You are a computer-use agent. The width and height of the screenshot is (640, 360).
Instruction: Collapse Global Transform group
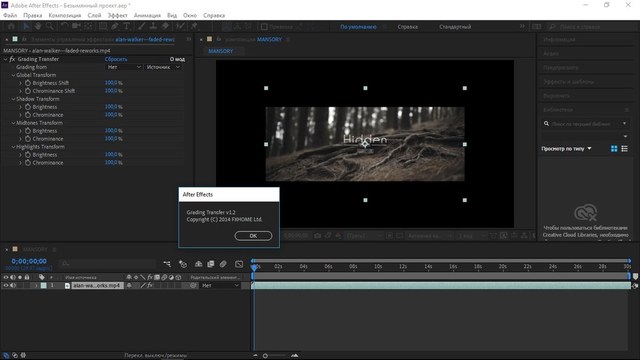[13, 75]
